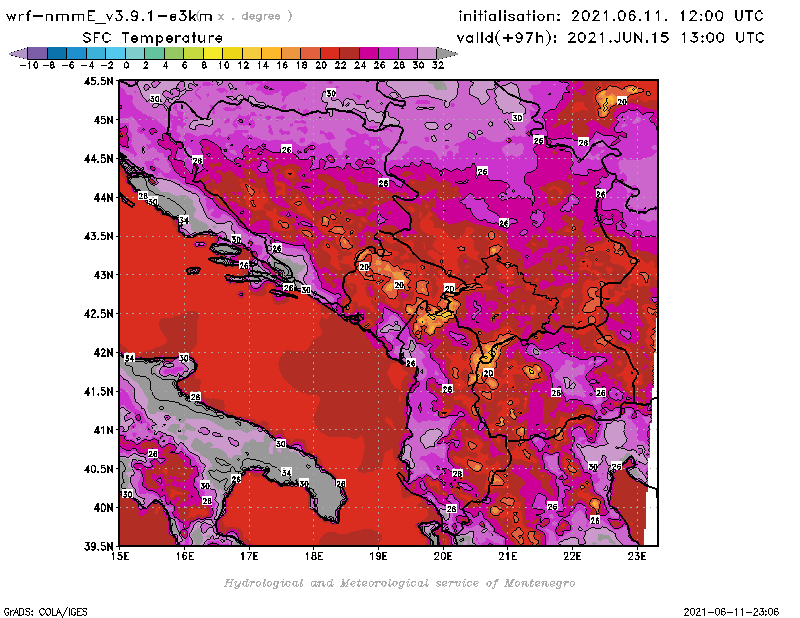Click the '41N' latitude axis label
The height and width of the screenshot is (618, 800).
pyautogui.click(x=104, y=430)
